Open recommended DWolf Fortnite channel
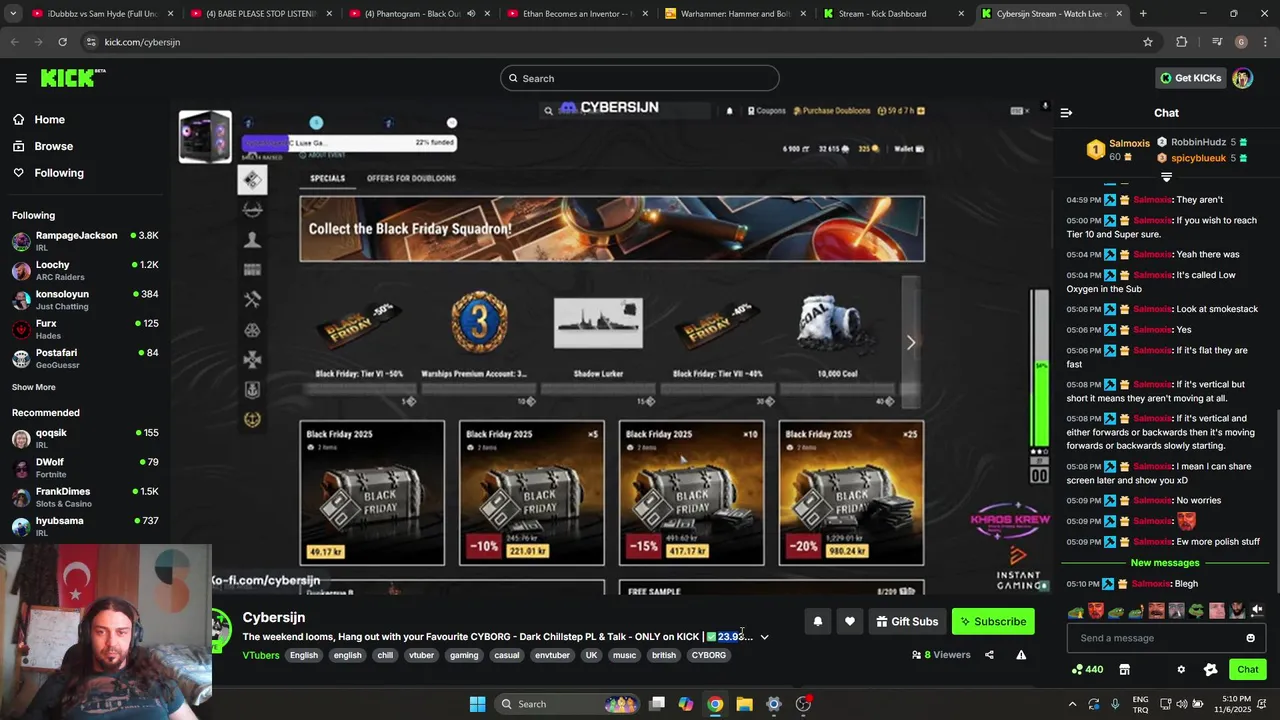Image resolution: width=1280 pixels, height=720 pixels. (x=85, y=467)
